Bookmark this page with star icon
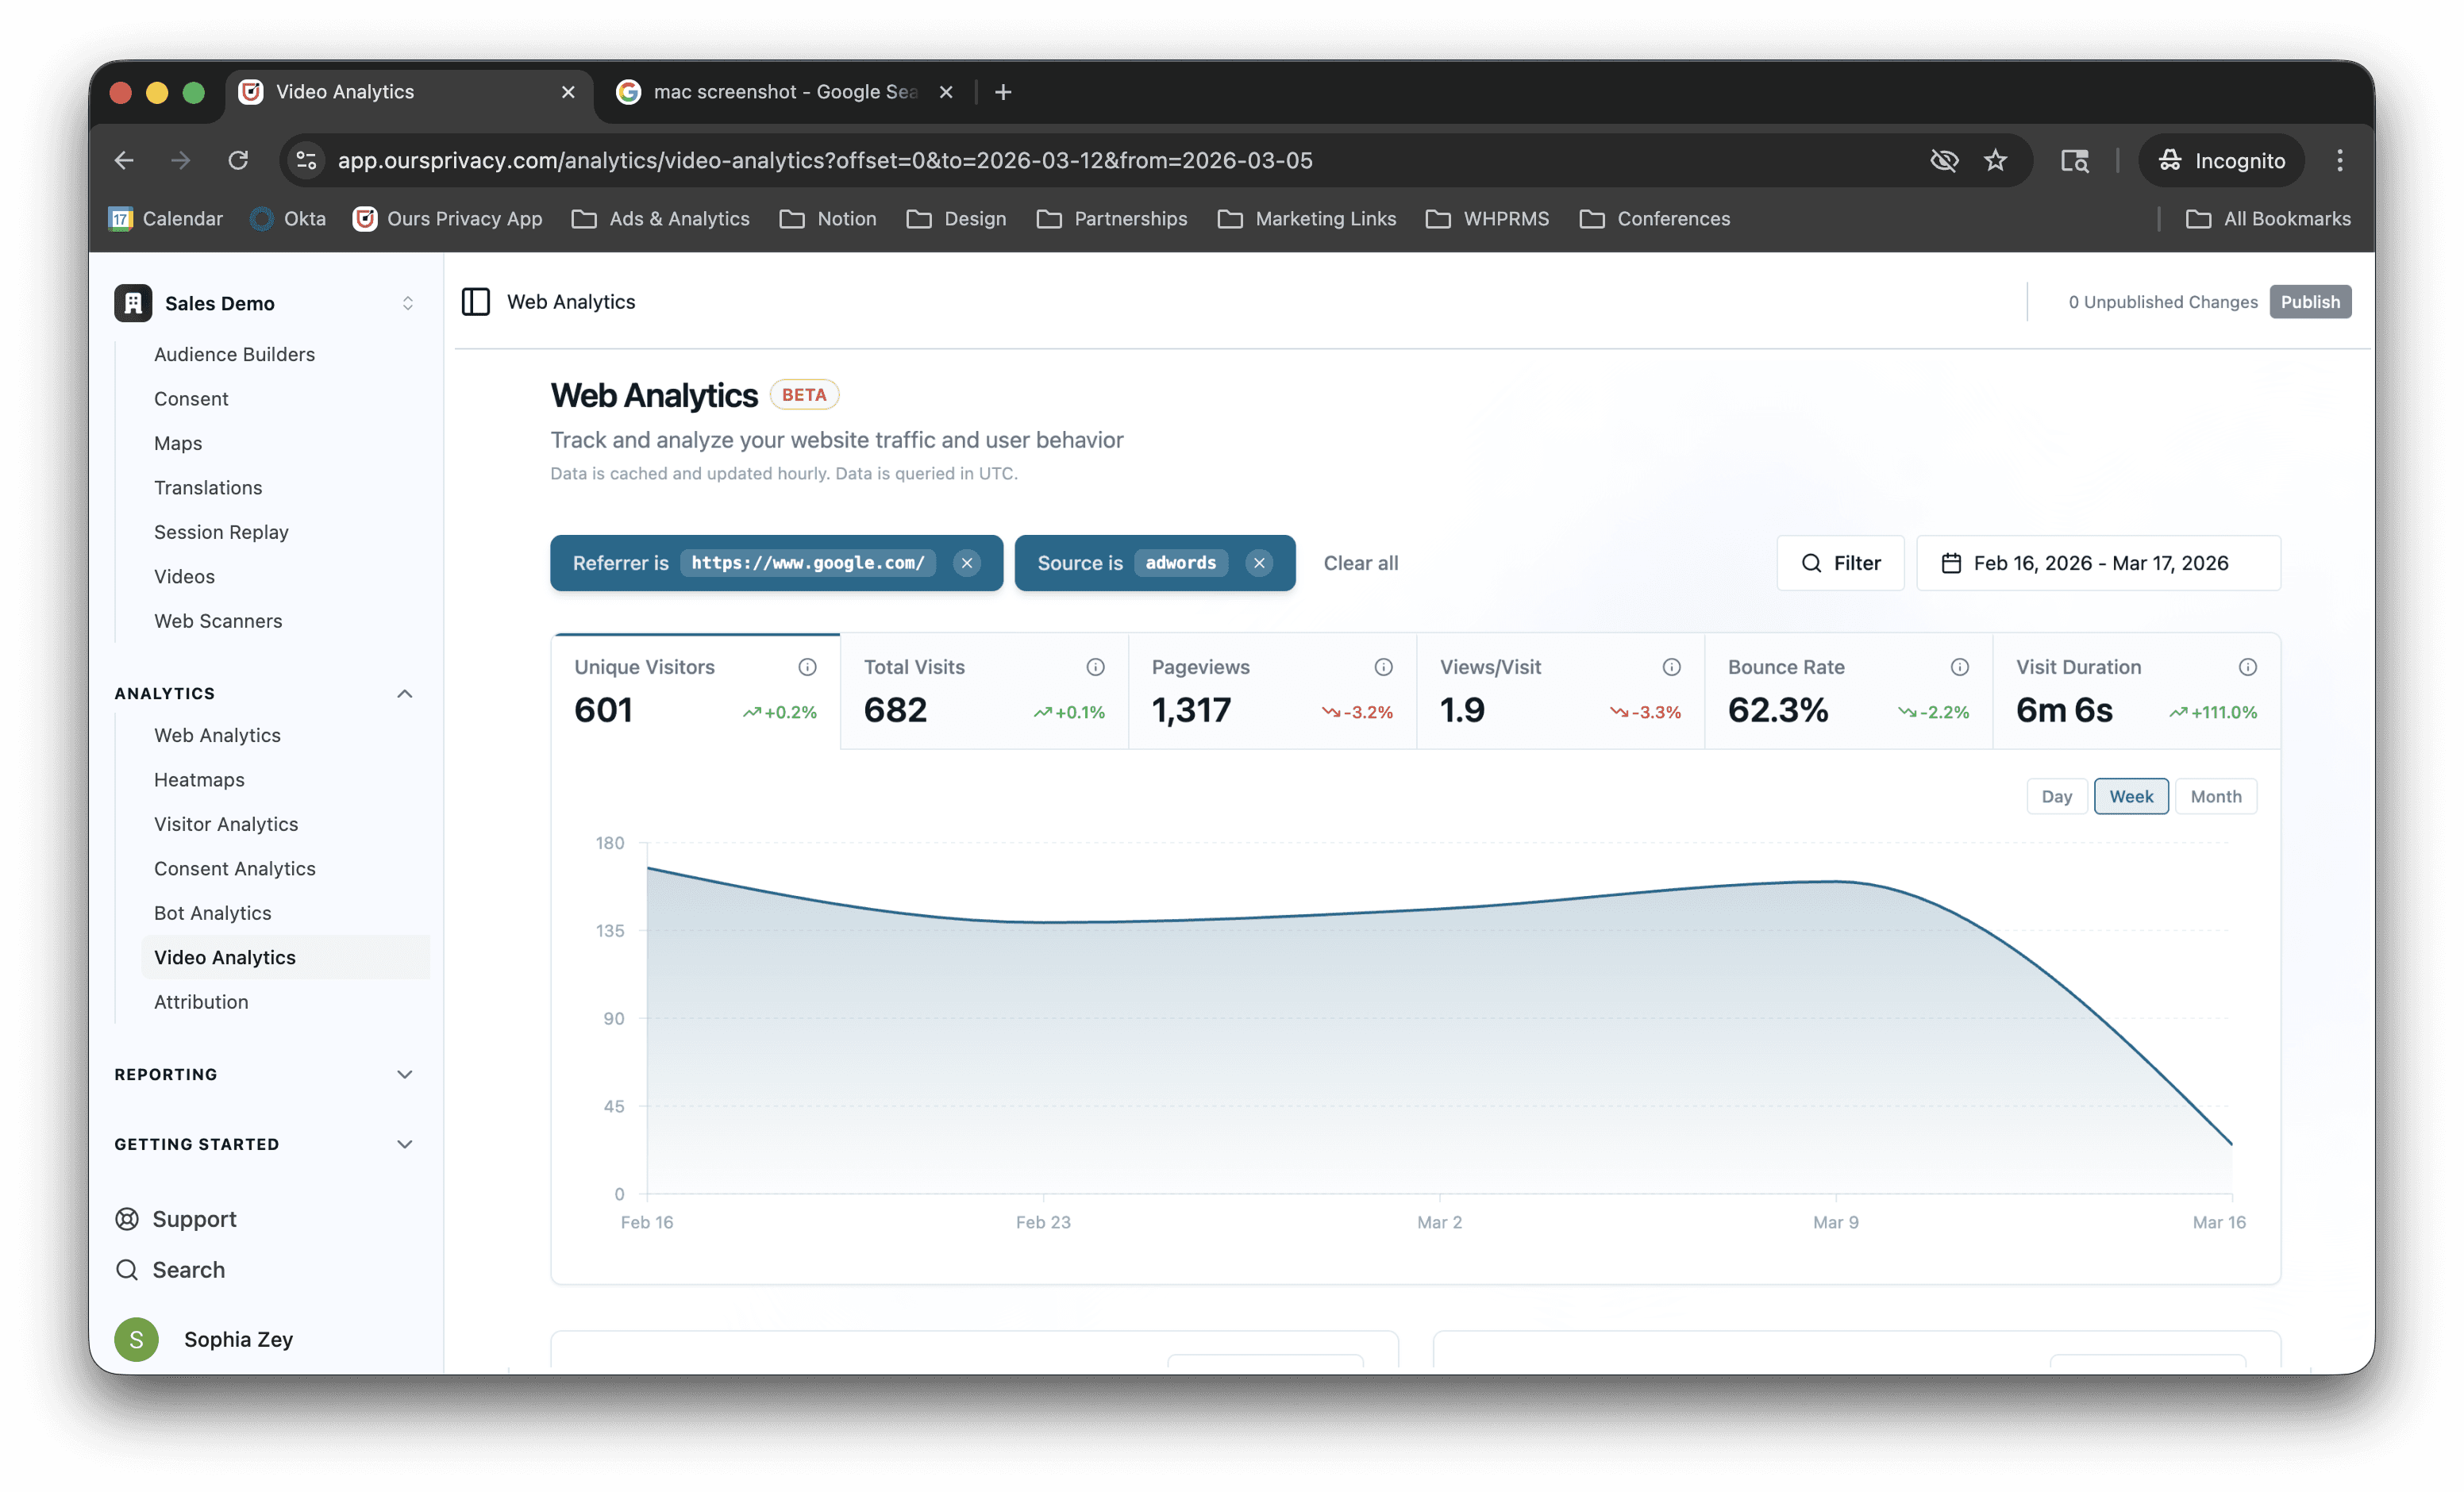Viewport: 2464px width, 1492px height. (x=1995, y=160)
